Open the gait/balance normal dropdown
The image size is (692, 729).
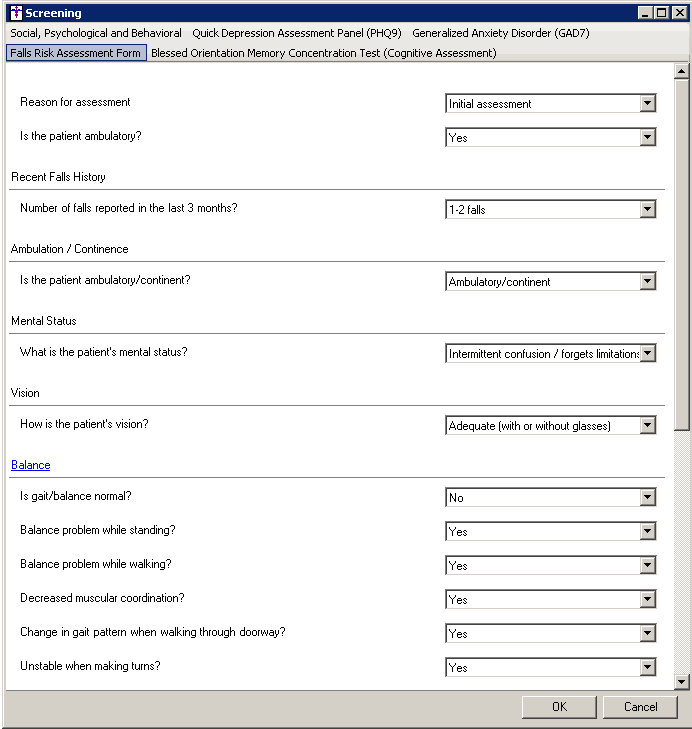coord(648,497)
